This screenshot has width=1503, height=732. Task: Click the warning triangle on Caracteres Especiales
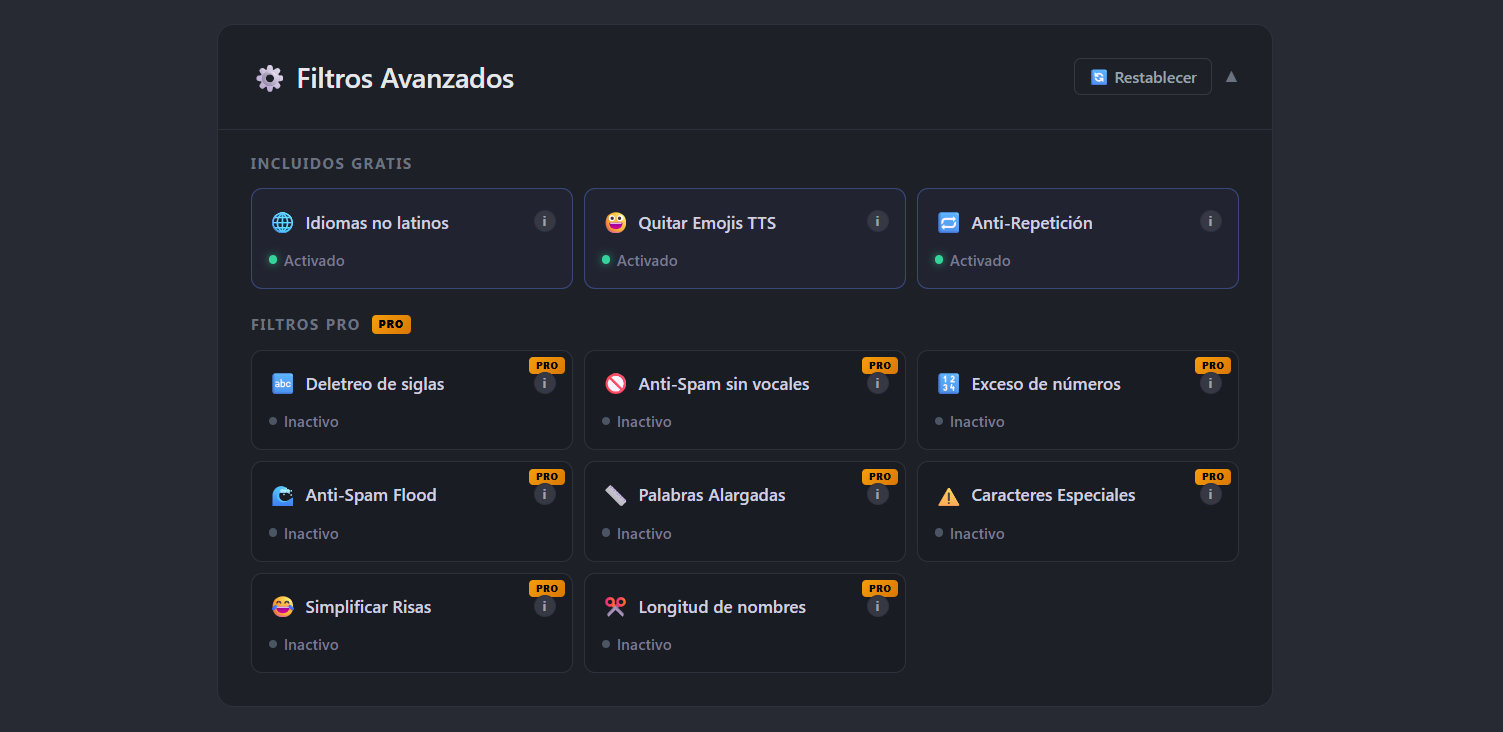[948, 494]
